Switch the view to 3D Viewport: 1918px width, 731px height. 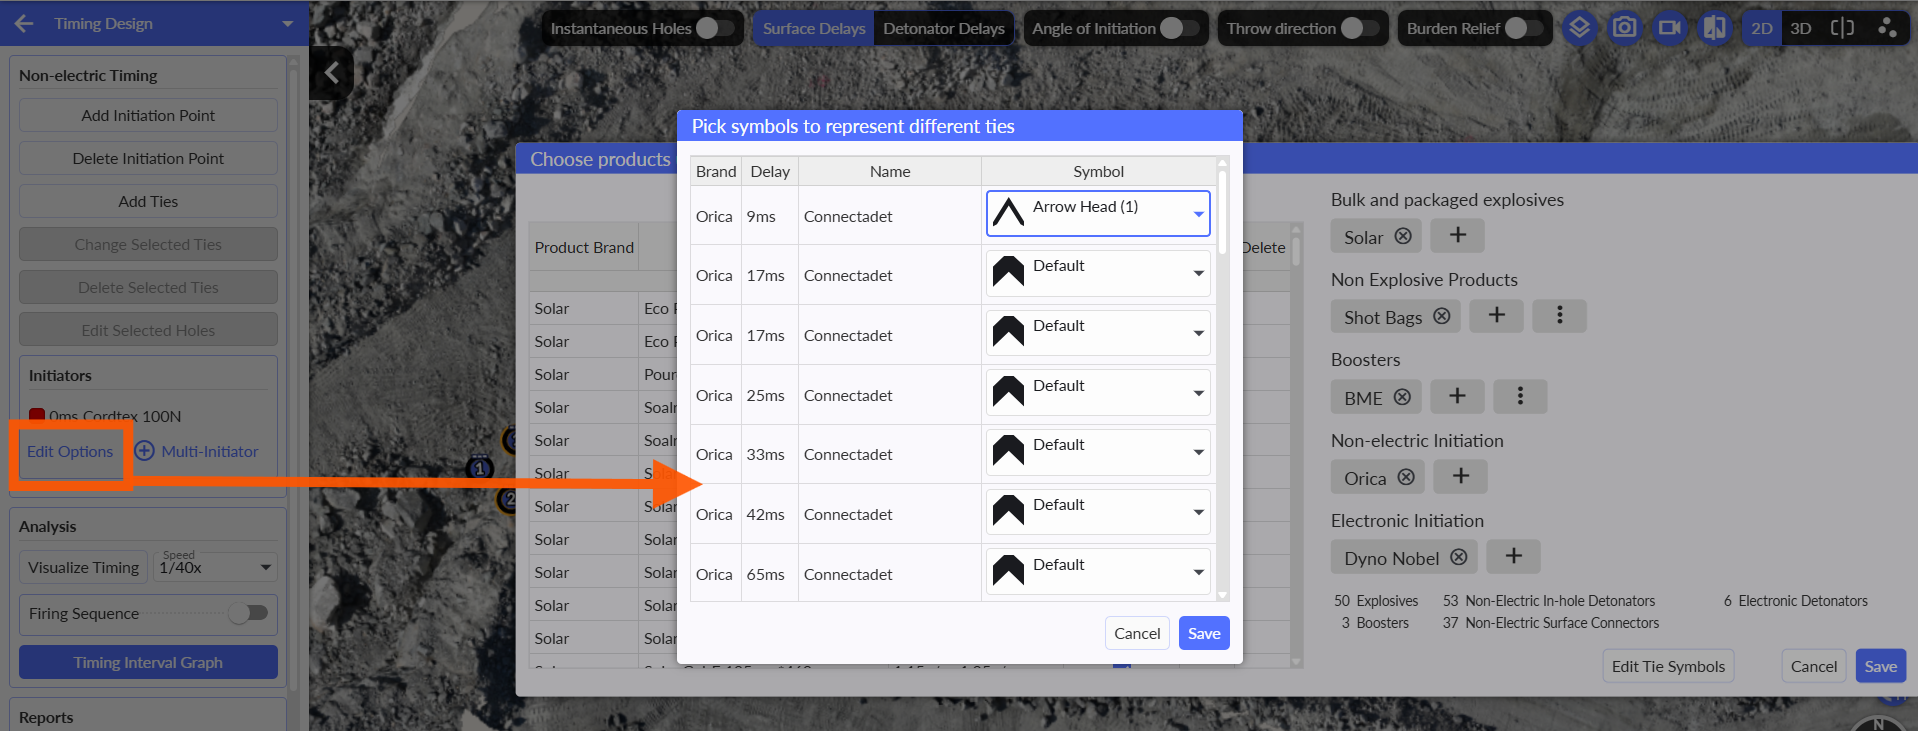tap(1800, 28)
